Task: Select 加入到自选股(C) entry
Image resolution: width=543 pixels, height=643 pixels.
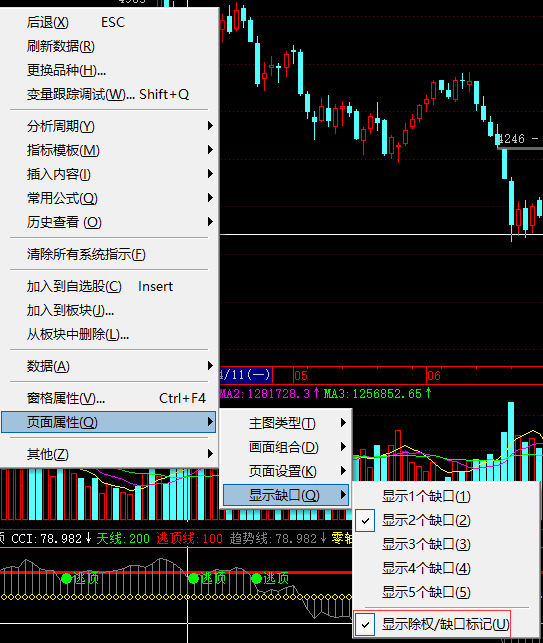Action: point(109,286)
